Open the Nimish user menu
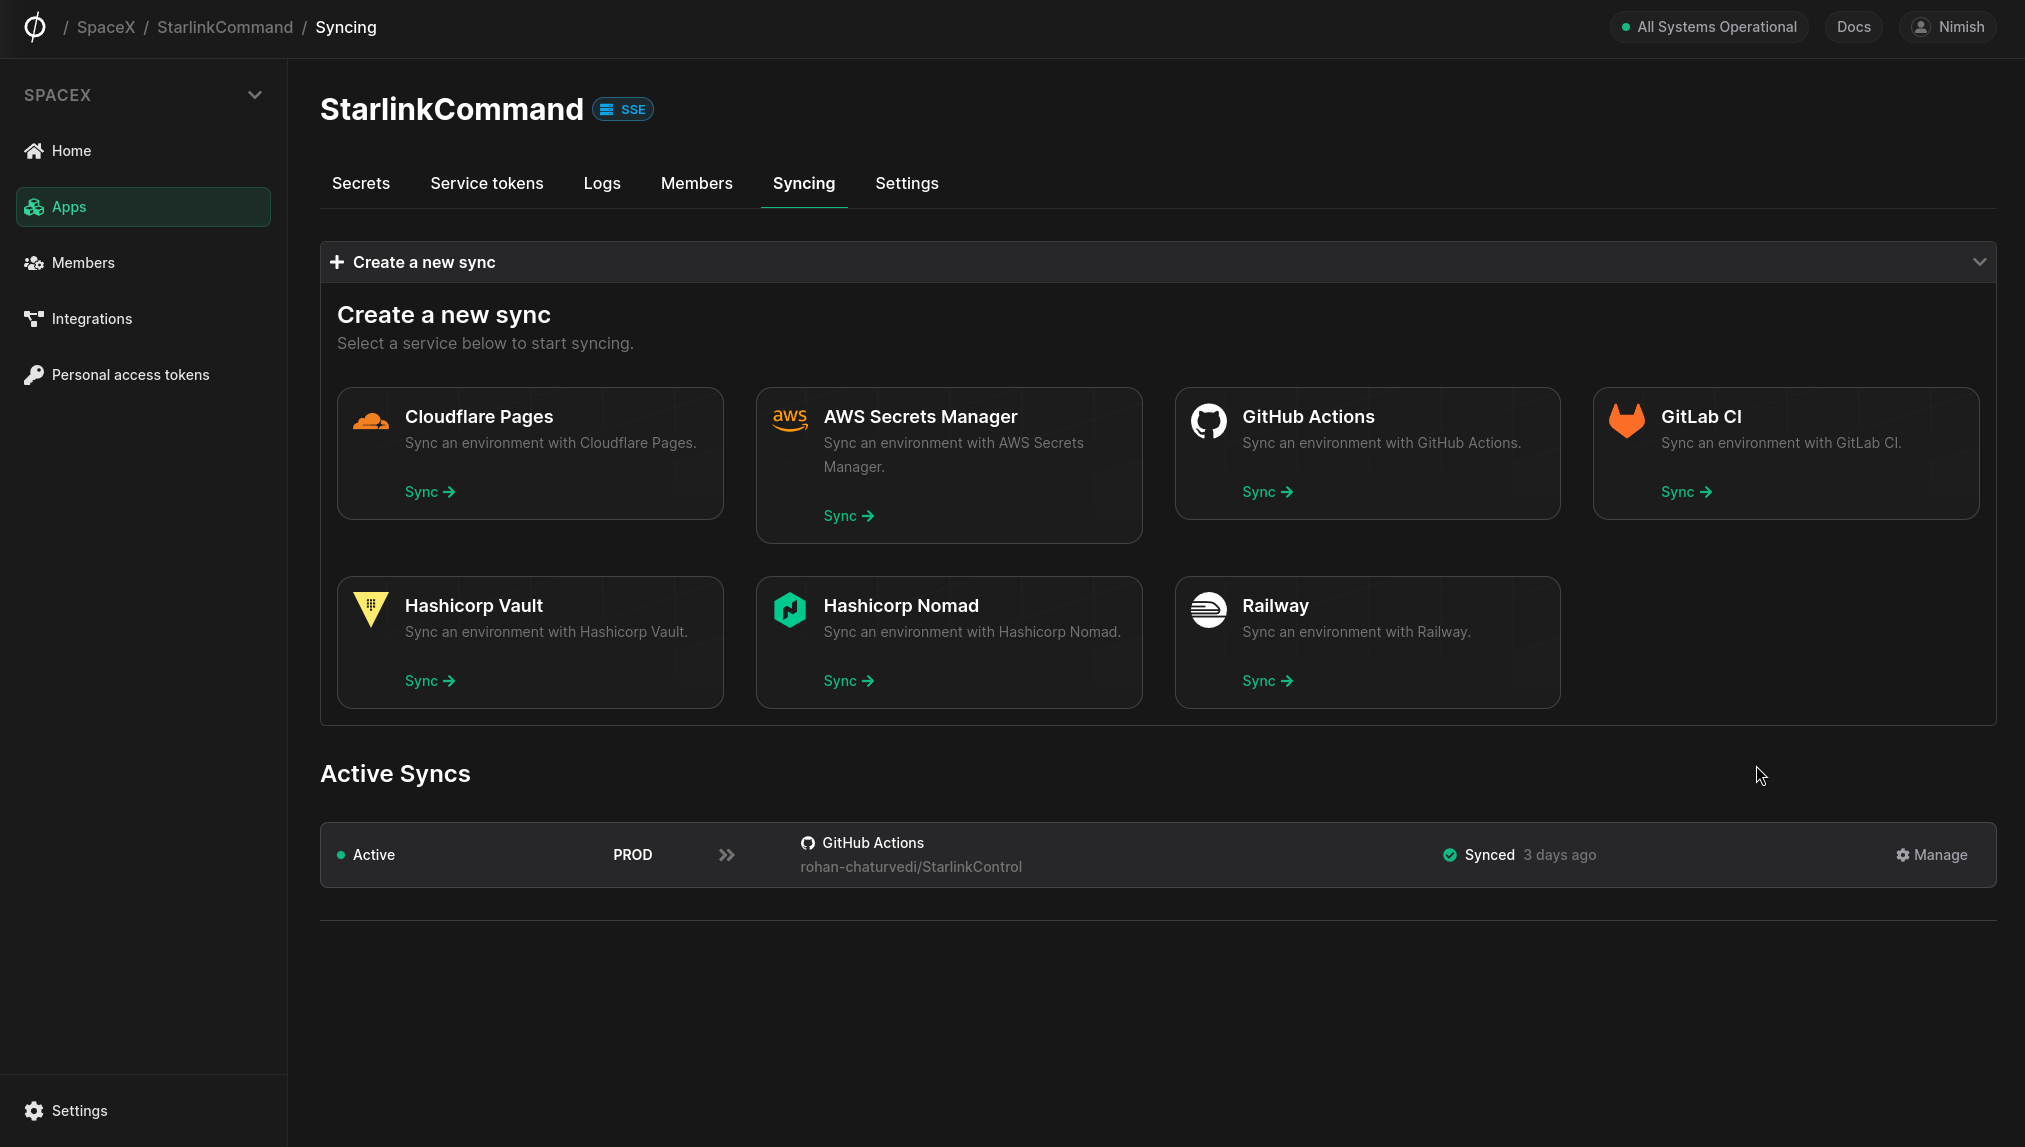The height and width of the screenshot is (1147, 2025). (1947, 27)
